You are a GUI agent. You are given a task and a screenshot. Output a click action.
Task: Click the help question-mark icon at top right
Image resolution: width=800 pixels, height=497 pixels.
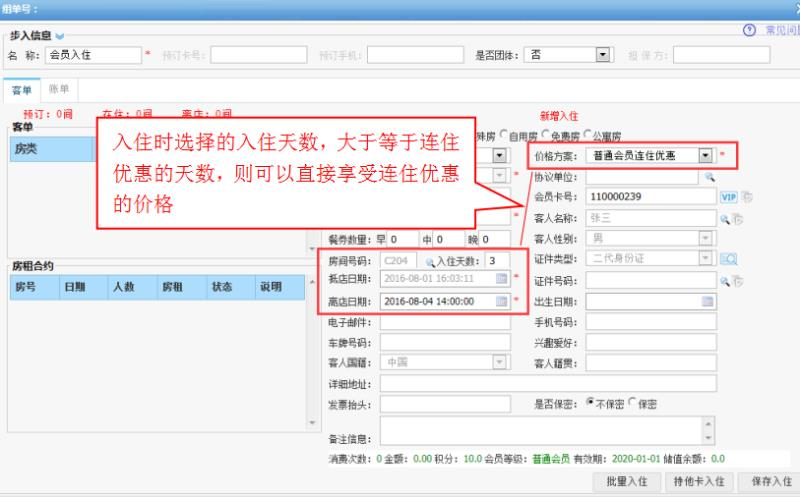tap(749, 30)
